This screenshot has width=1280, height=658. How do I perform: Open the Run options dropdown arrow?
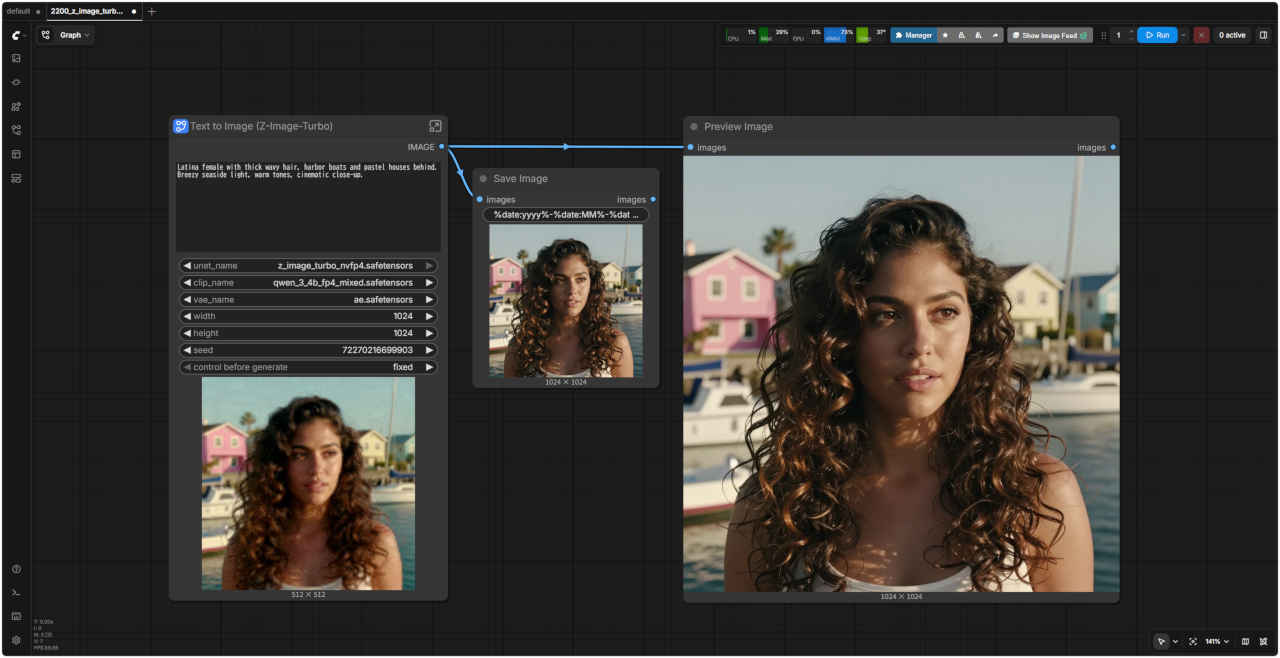1184,35
